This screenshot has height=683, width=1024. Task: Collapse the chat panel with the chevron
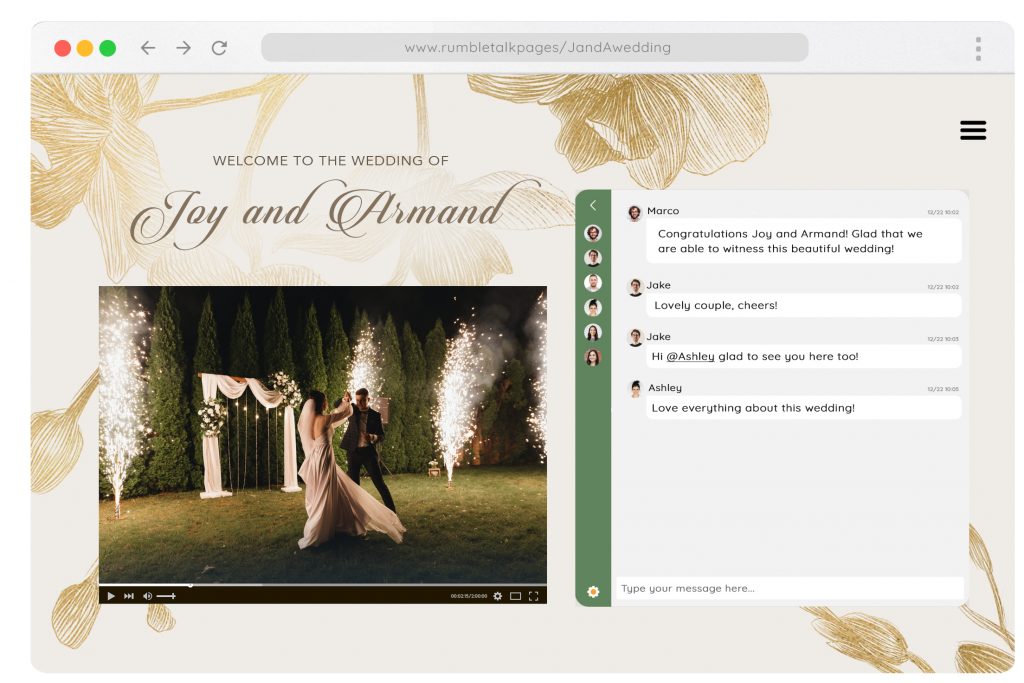point(593,204)
